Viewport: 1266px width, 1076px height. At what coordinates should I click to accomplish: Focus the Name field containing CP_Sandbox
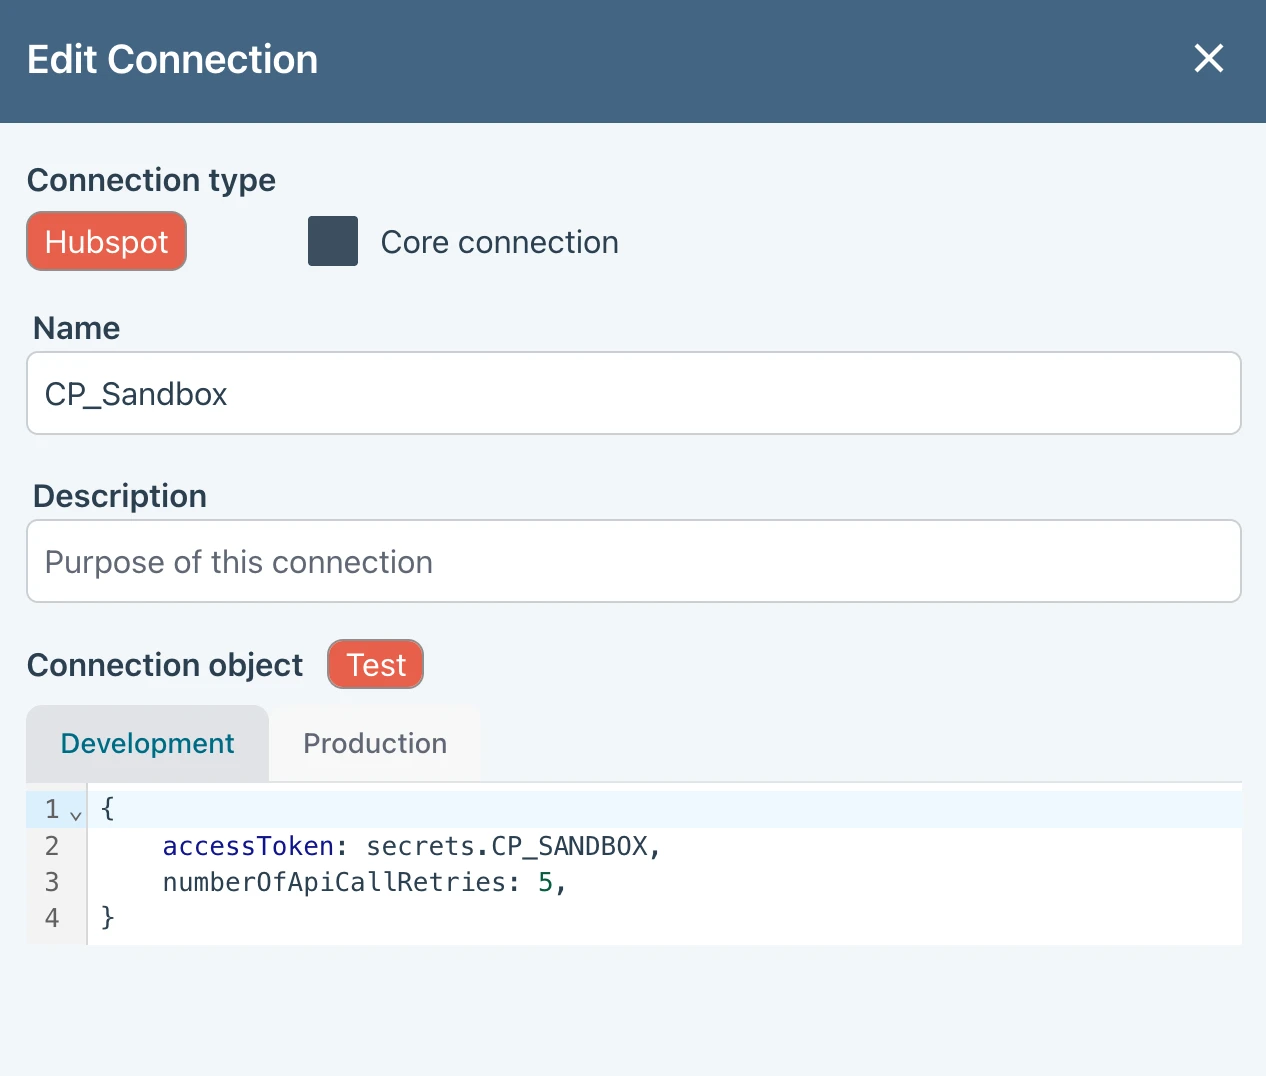point(633,394)
